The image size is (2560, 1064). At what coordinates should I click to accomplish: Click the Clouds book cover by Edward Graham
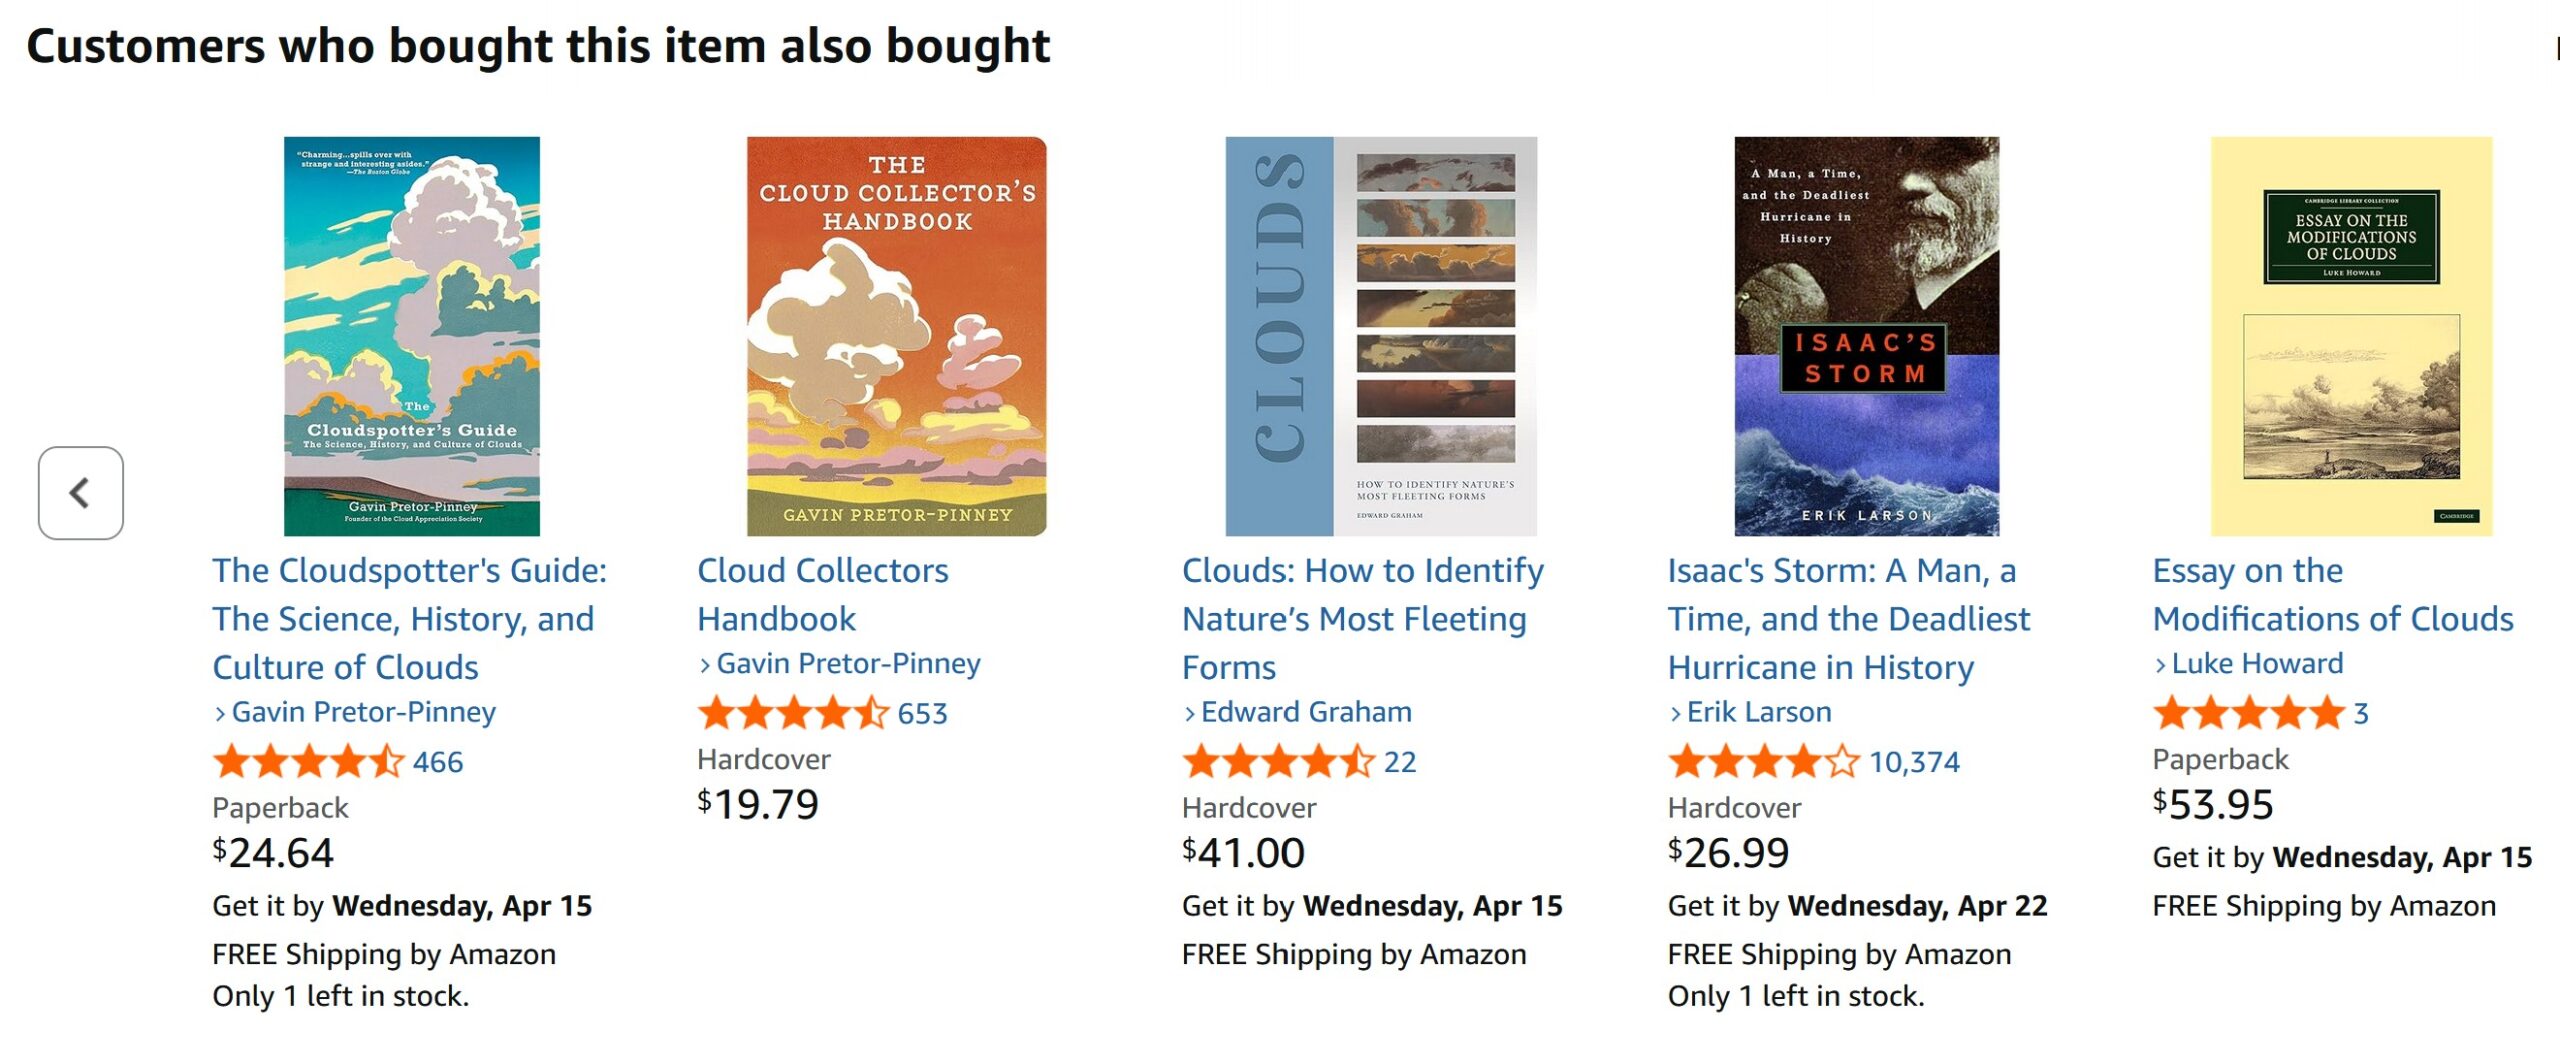(1380, 336)
